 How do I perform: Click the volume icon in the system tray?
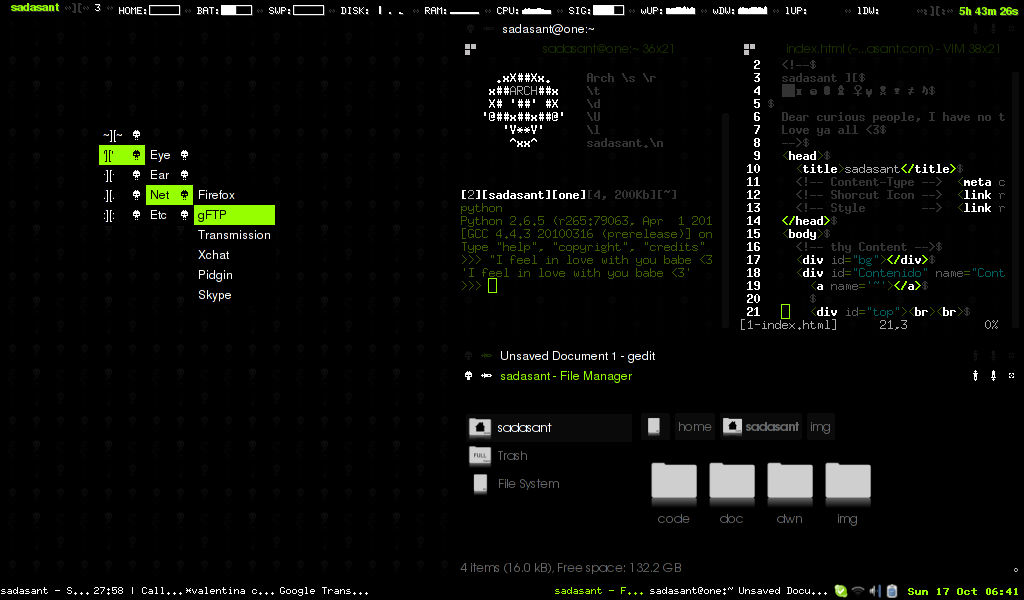pyautogui.click(x=873, y=591)
